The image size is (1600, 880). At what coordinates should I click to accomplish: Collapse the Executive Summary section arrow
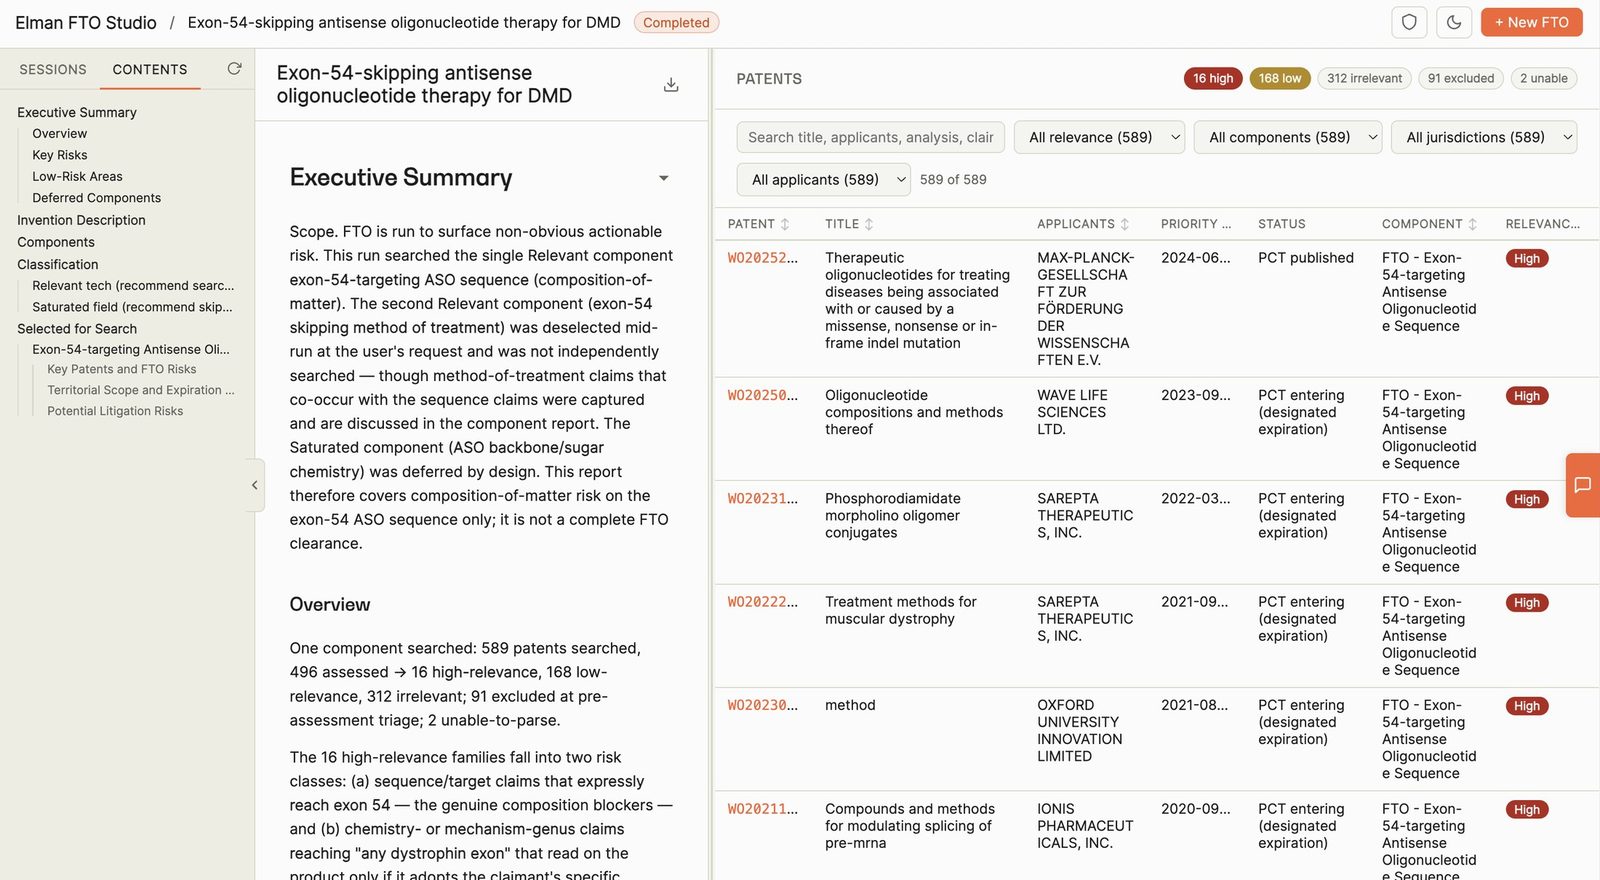[x=663, y=178]
